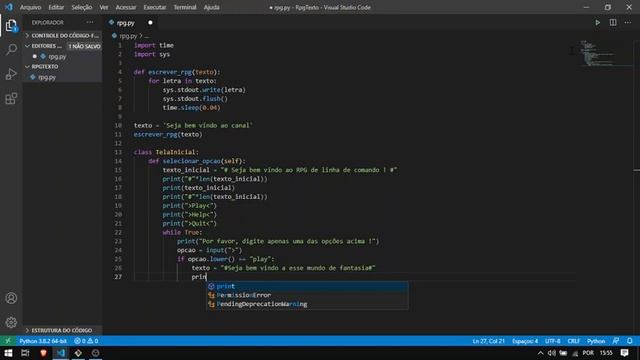Viewport: 640px width, 360px height.
Task: Open the Ajuda menu
Action: [211, 7]
